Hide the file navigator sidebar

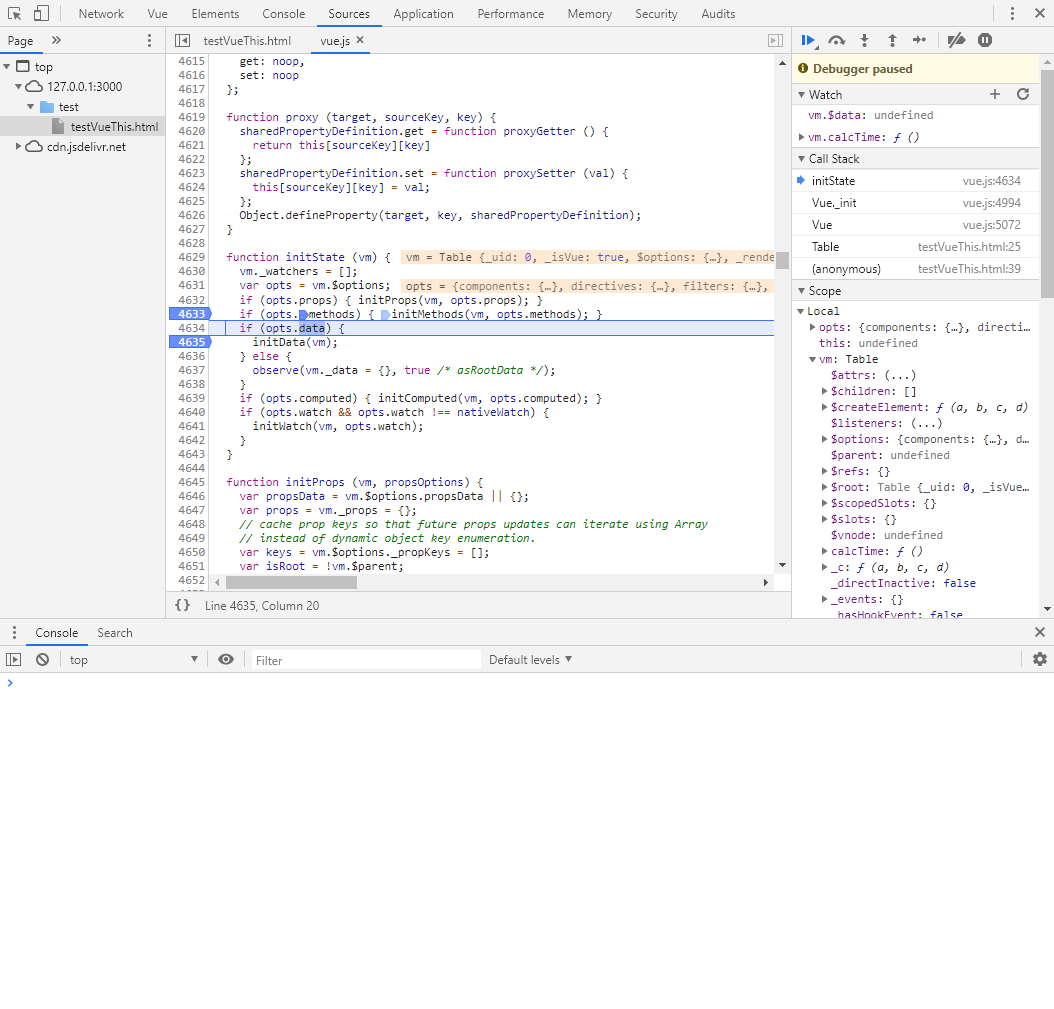coord(182,40)
